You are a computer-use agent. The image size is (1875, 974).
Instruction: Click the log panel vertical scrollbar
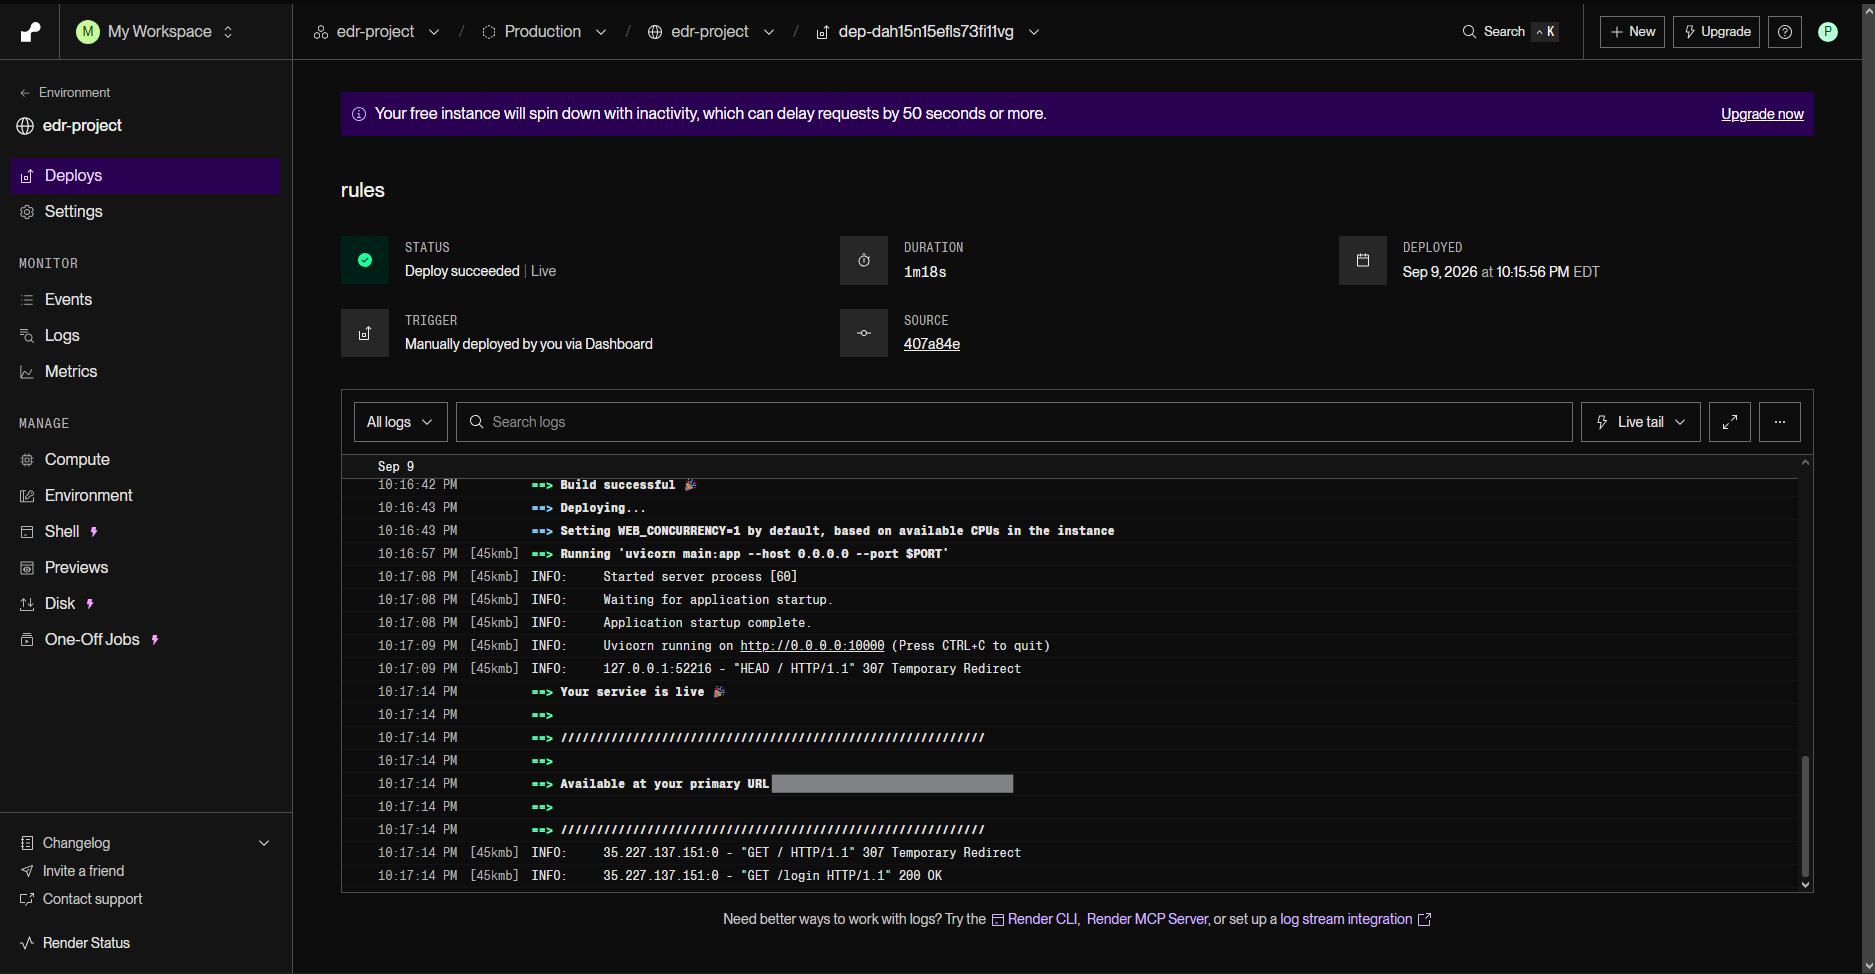(x=1805, y=816)
